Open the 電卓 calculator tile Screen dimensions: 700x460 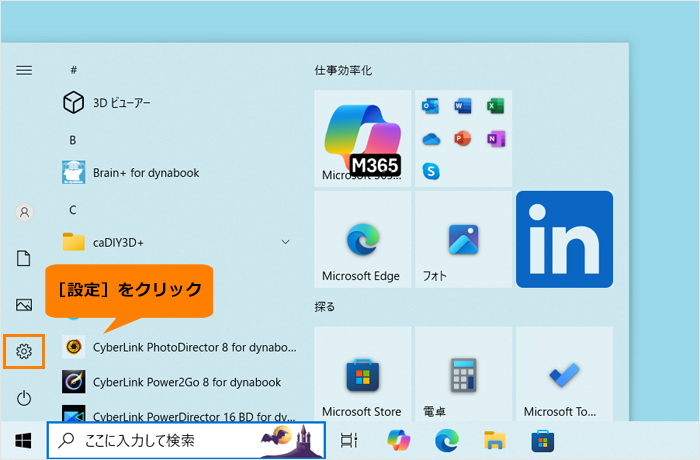[463, 374]
